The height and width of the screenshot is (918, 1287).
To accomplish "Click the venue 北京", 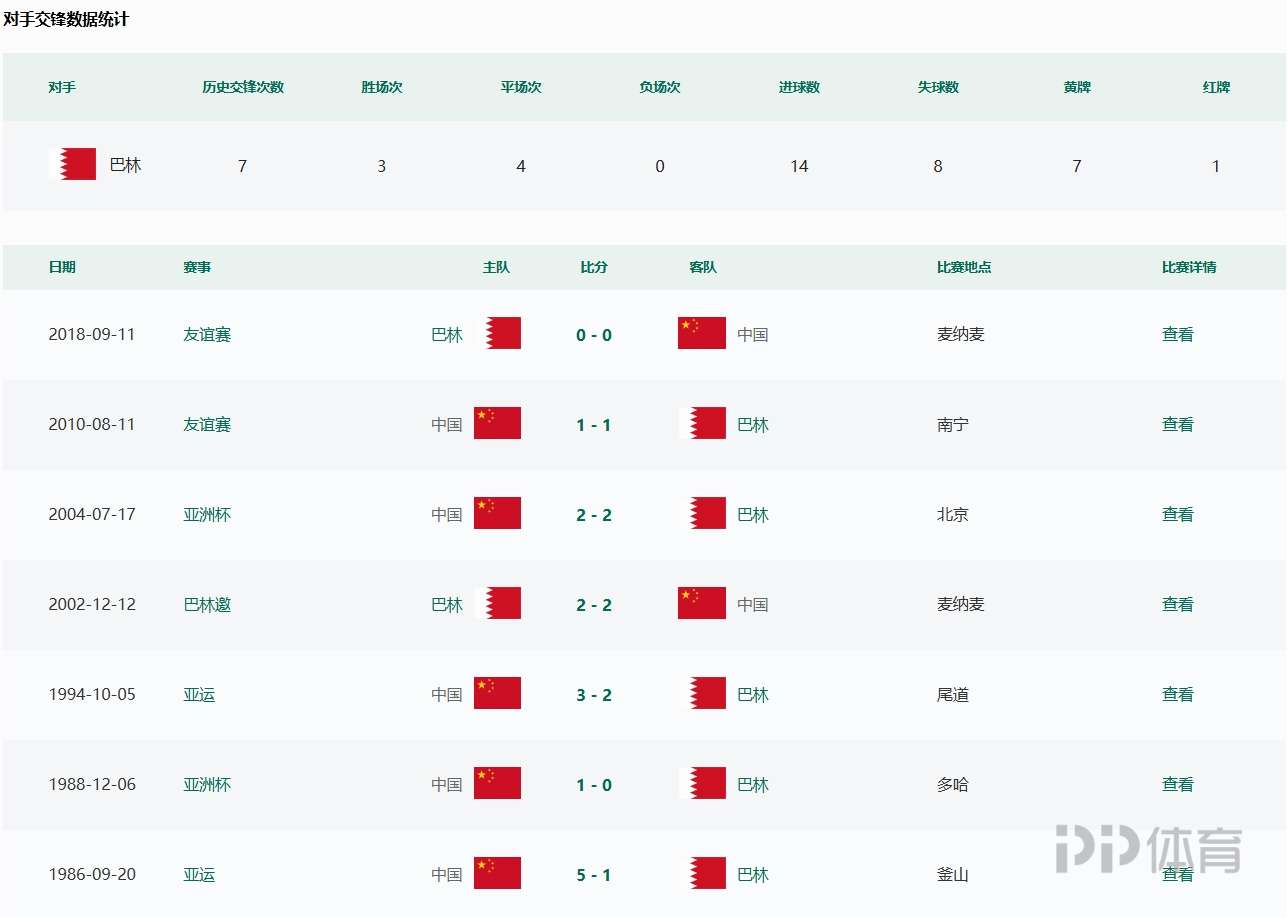I will [953, 515].
